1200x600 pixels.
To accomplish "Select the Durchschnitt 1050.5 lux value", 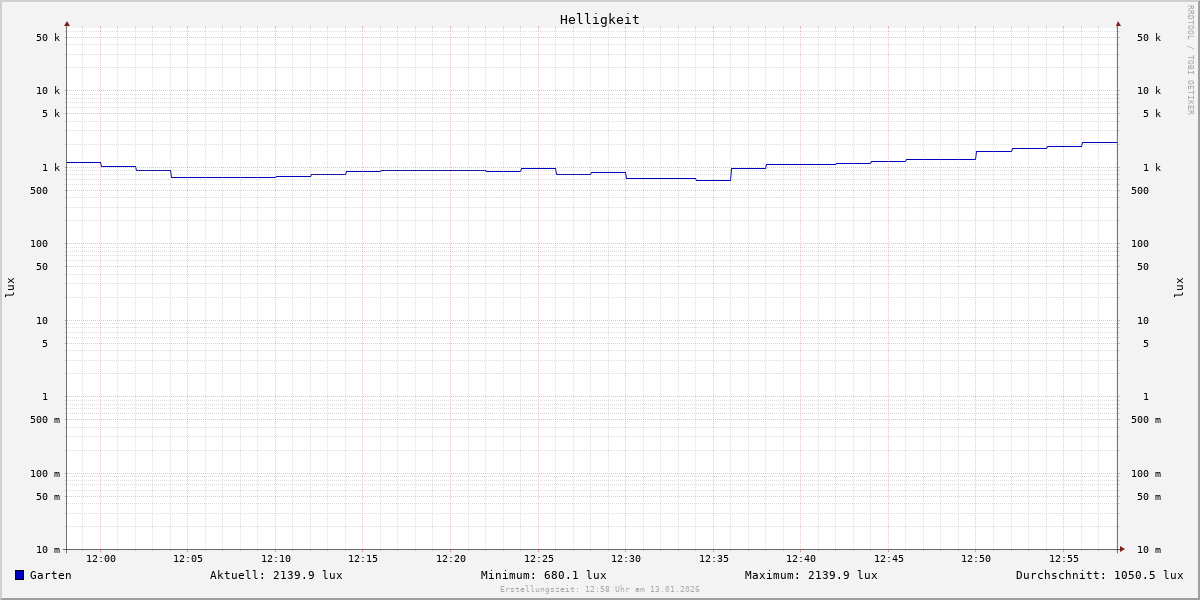I will (x=1099, y=575).
